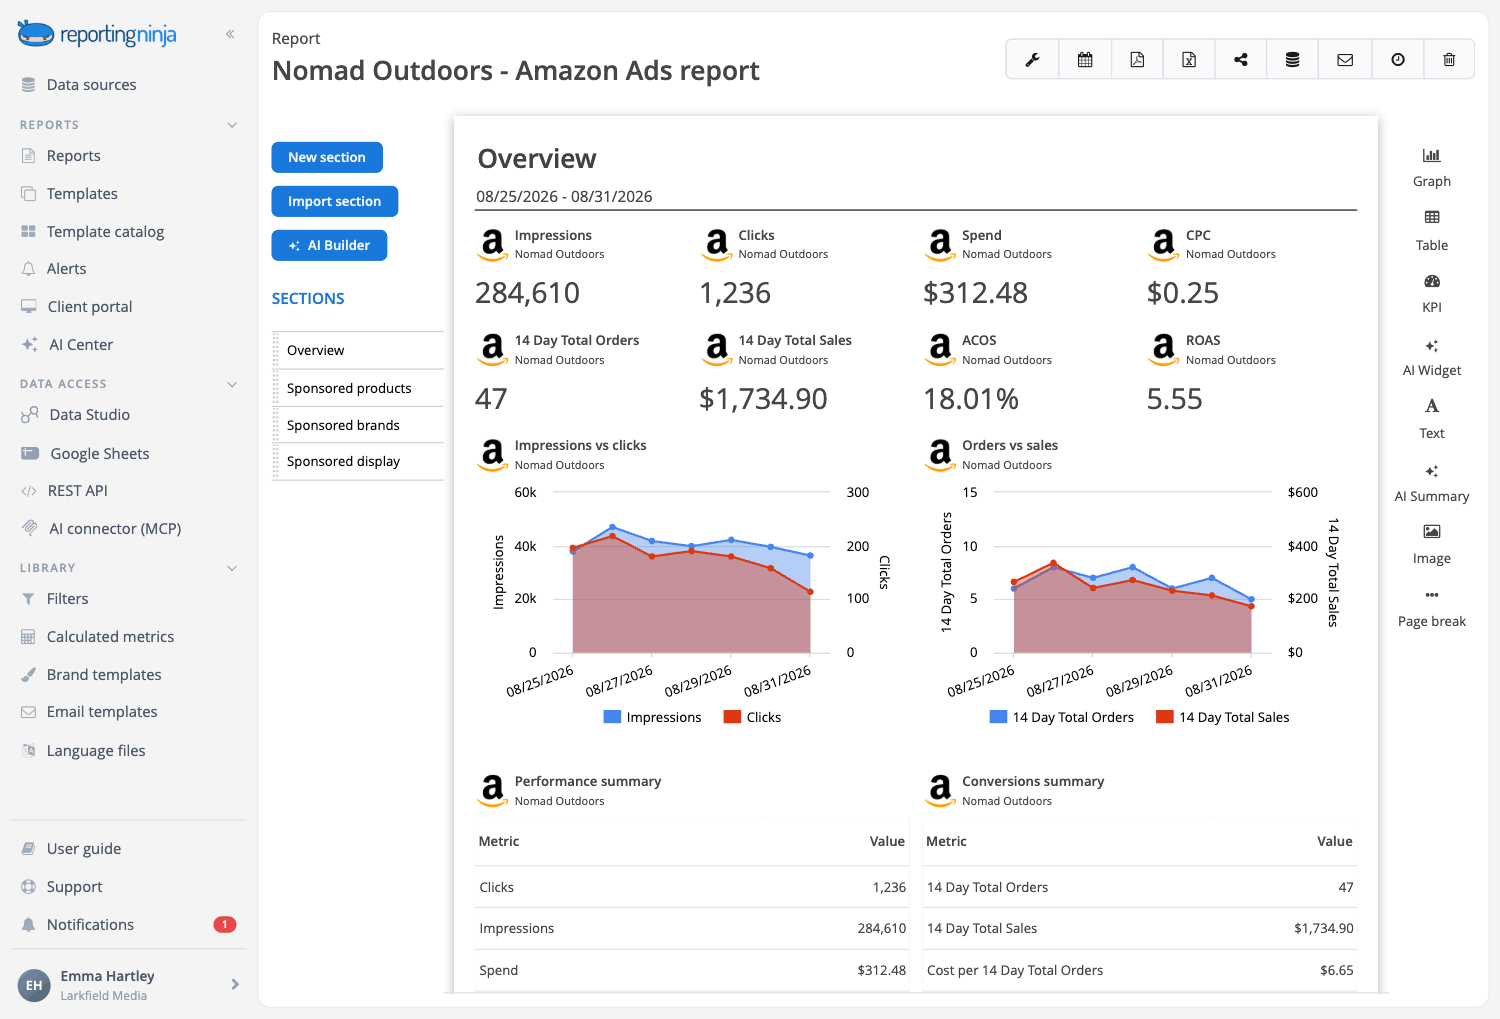Add an AI Summary widget
Screen dimensions: 1500x1019
[x=1432, y=482]
